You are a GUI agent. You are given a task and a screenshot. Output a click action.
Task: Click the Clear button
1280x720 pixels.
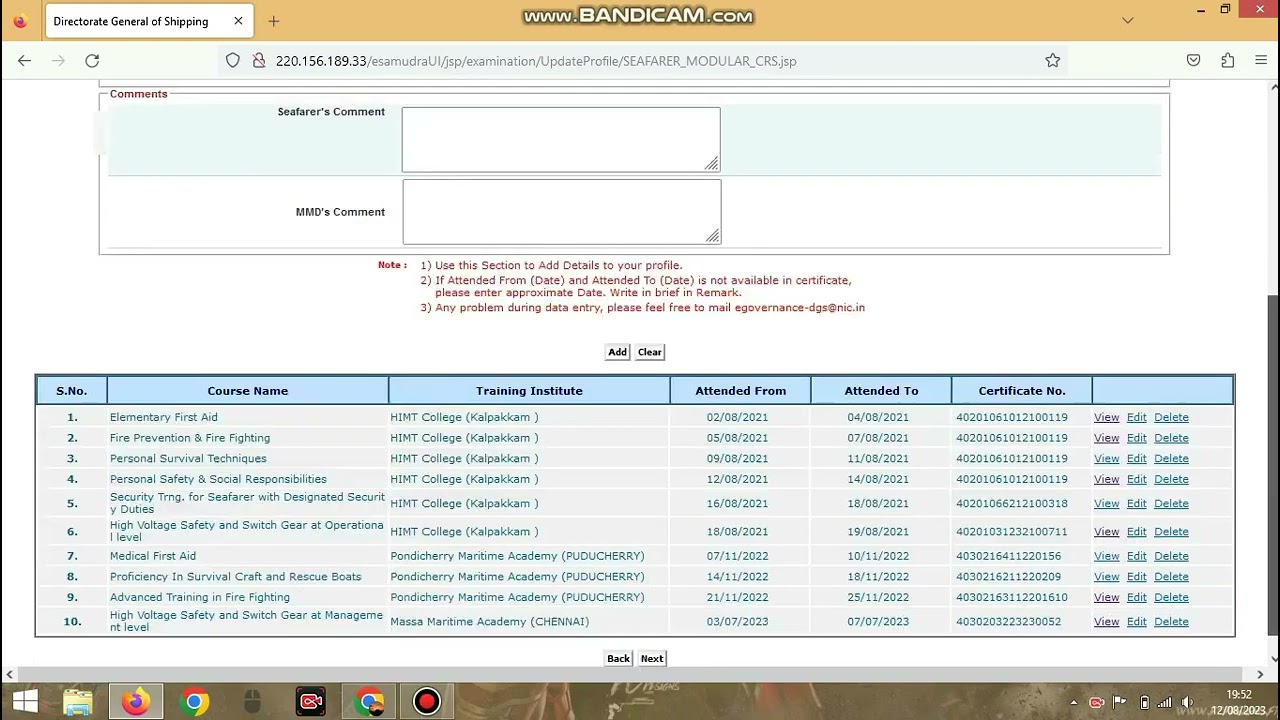pyautogui.click(x=649, y=352)
